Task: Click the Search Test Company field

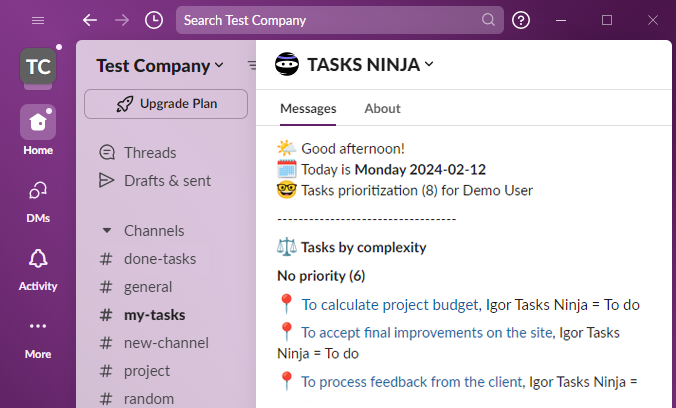Action: pyautogui.click(x=330, y=20)
